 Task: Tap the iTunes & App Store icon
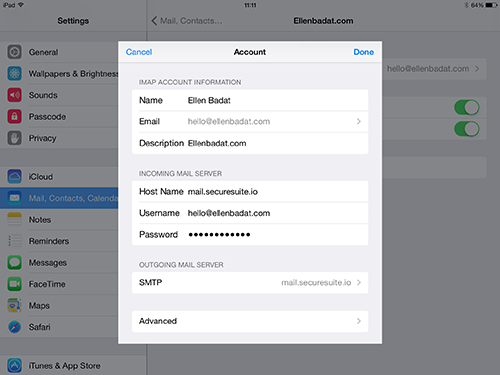(14, 365)
